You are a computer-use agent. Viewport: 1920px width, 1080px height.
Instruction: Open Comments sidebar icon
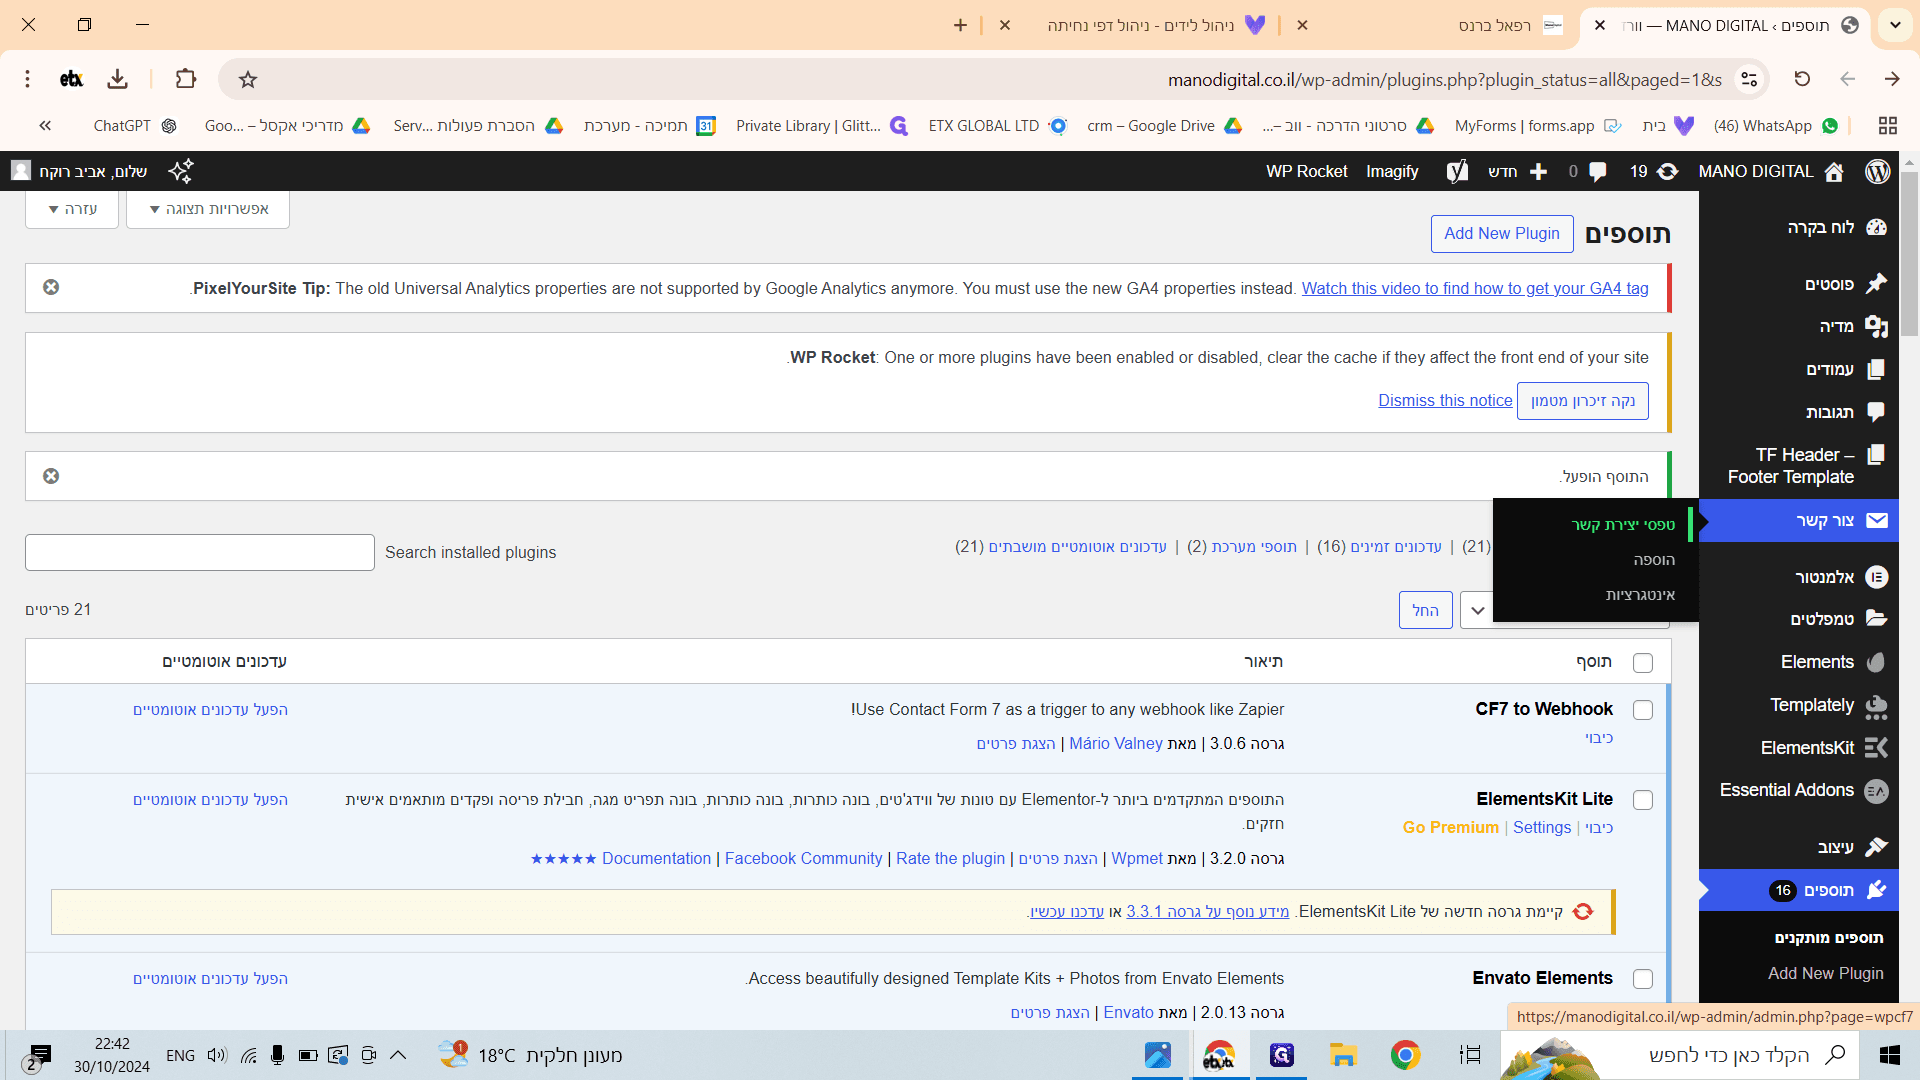(1876, 412)
